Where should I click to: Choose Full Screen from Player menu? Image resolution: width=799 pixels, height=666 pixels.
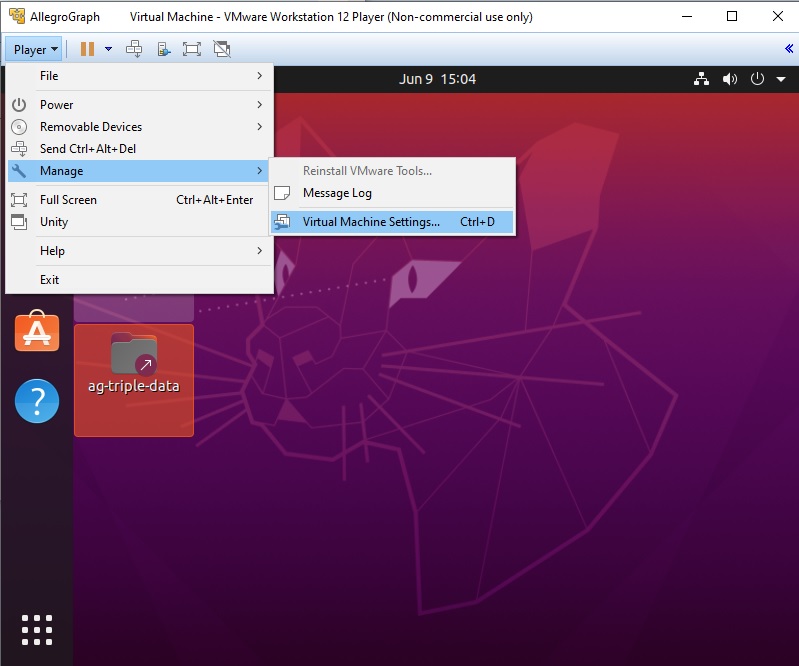click(140, 200)
